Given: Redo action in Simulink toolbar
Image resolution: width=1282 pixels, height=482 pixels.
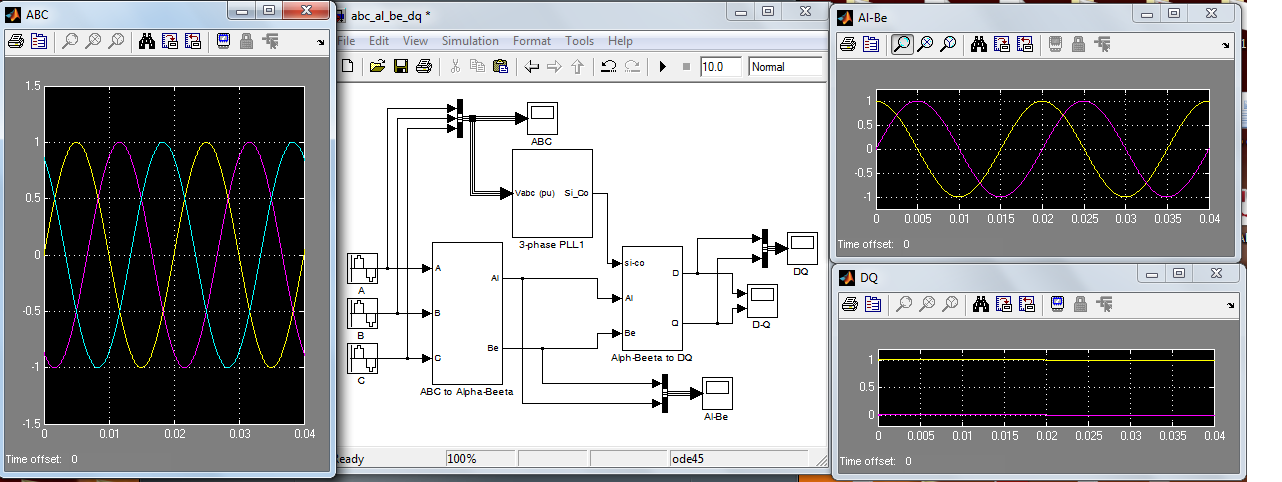Looking at the screenshot, I should (x=632, y=67).
